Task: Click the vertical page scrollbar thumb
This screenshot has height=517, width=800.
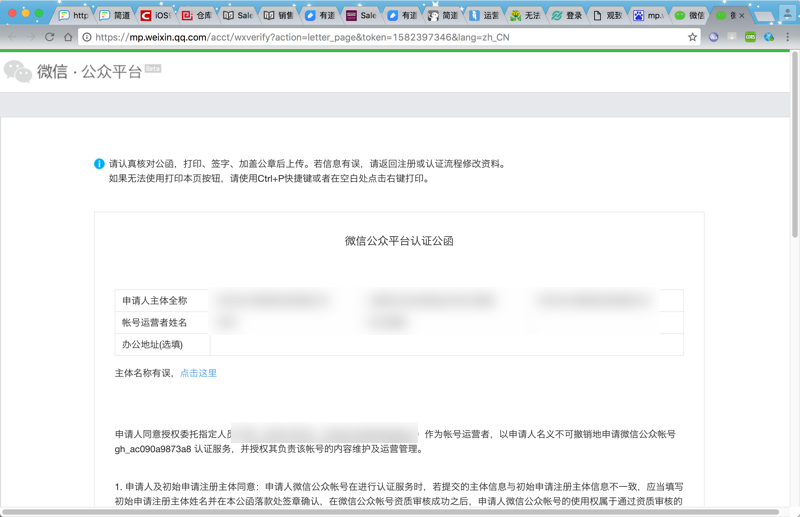Action: (x=794, y=144)
